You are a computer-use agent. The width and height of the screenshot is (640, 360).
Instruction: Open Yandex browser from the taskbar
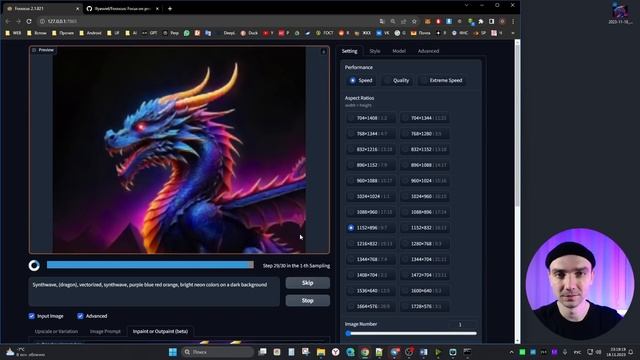336,352
